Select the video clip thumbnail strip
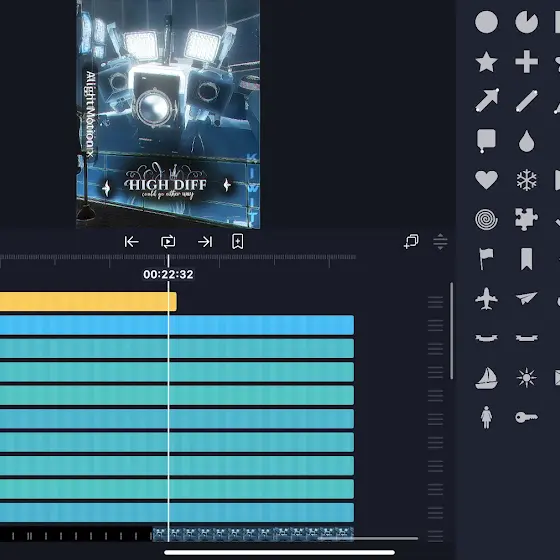This screenshot has width=560, height=560. [253, 534]
